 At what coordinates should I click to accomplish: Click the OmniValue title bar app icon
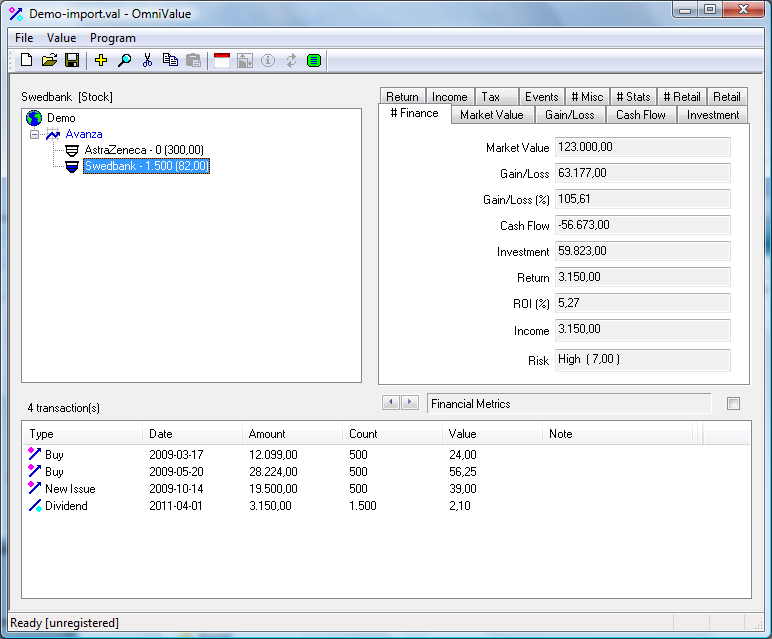click(x=16, y=14)
